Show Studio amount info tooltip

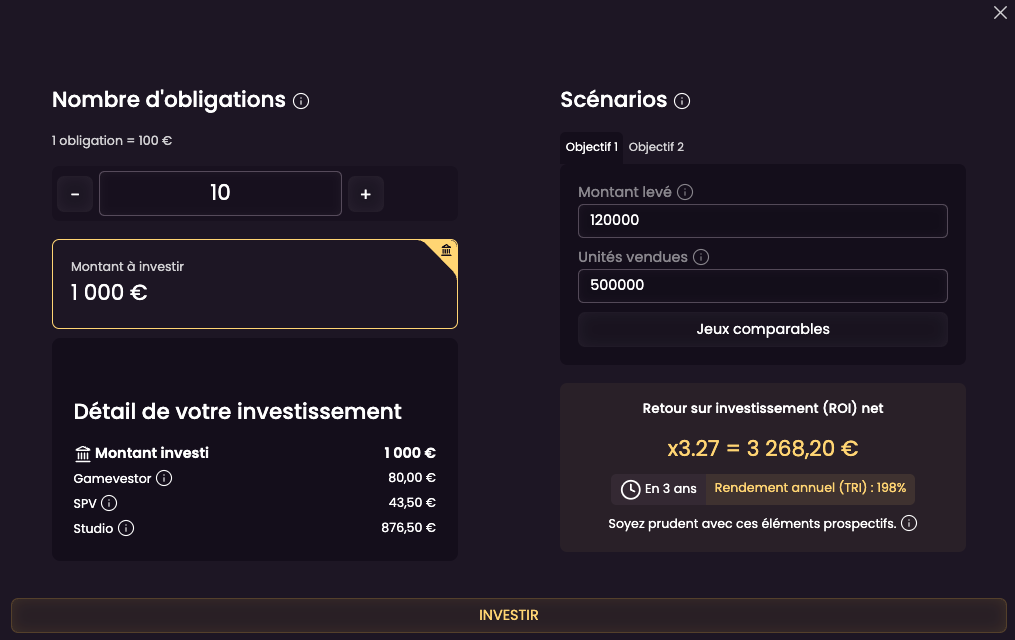tap(126, 528)
